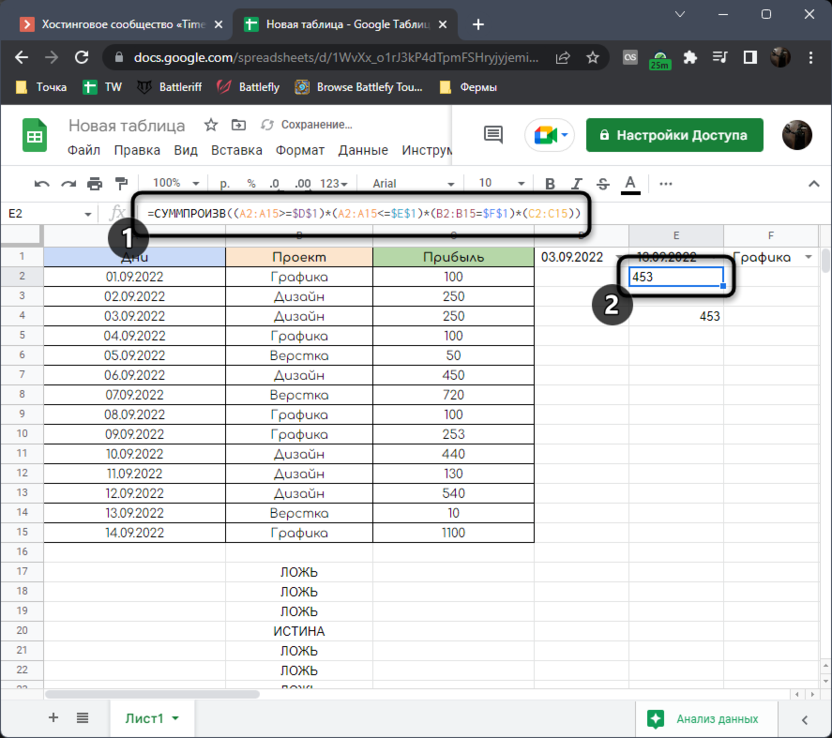
Task: Expand the Графика dropdown in cell F1
Action: pyautogui.click(x=808, y=257)
